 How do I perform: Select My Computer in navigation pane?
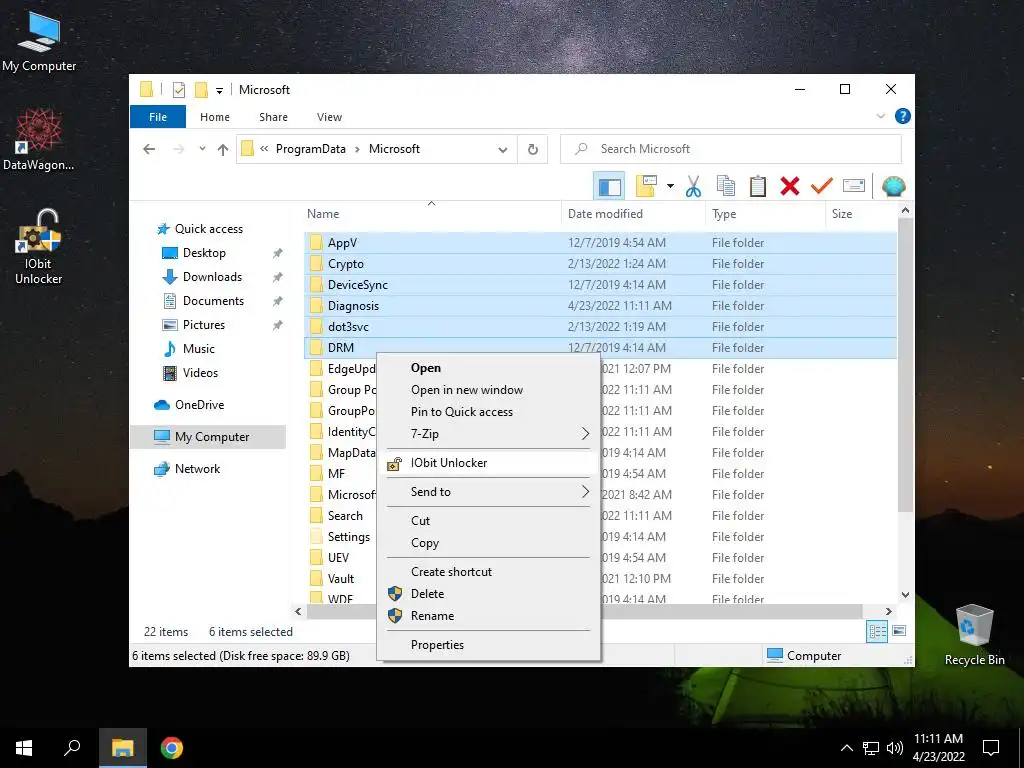pyautogui.click(x=208, y=437)
